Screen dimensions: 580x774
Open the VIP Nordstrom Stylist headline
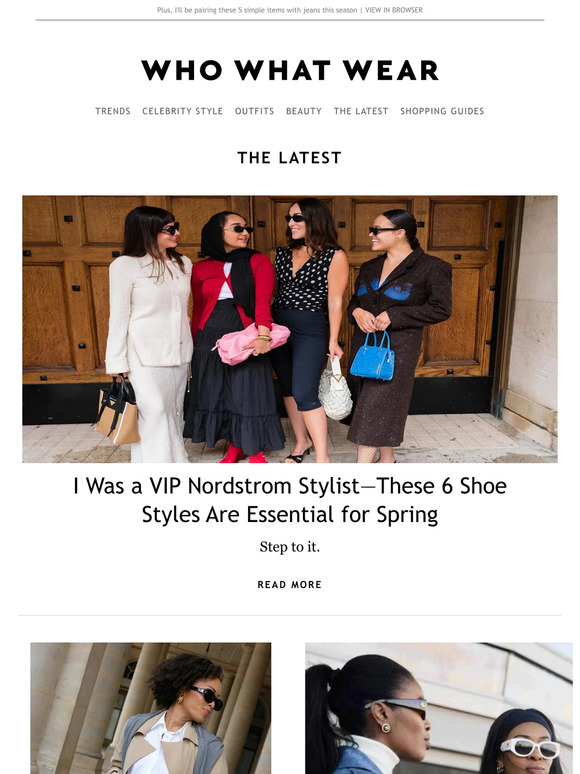pos(290,500)
